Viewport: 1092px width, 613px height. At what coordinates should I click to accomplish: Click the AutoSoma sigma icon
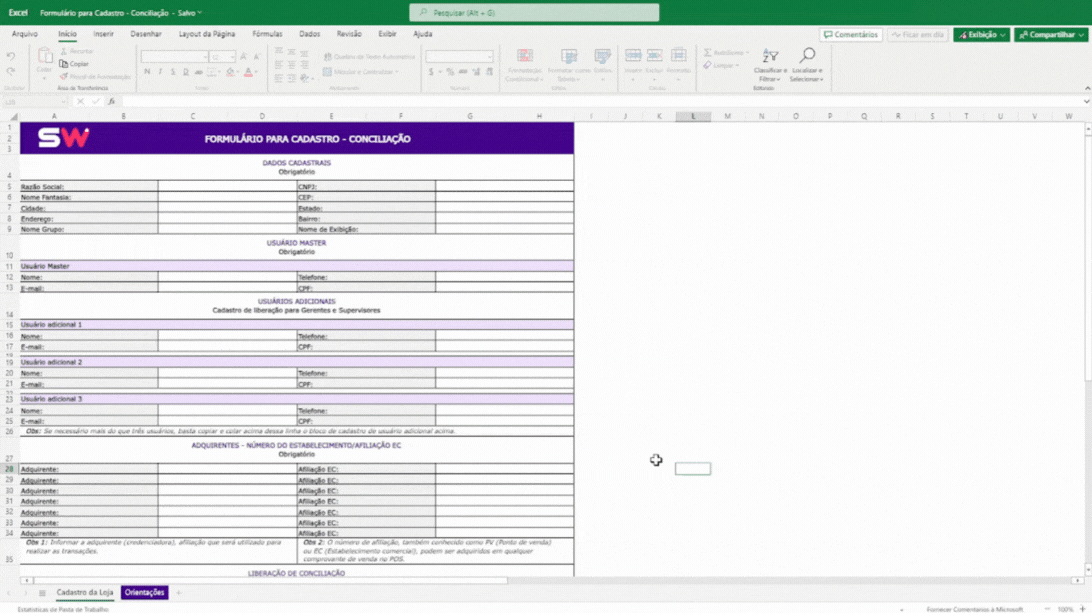pyautogui.click(x=708, y=52)
